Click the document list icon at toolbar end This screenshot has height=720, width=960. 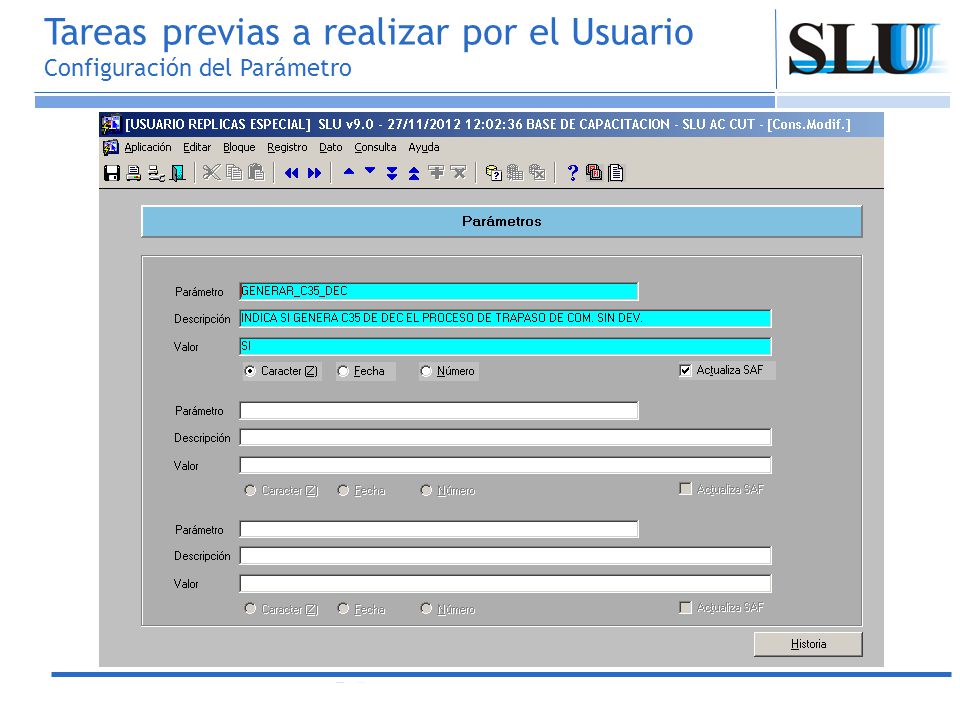(x=616, y=173)
